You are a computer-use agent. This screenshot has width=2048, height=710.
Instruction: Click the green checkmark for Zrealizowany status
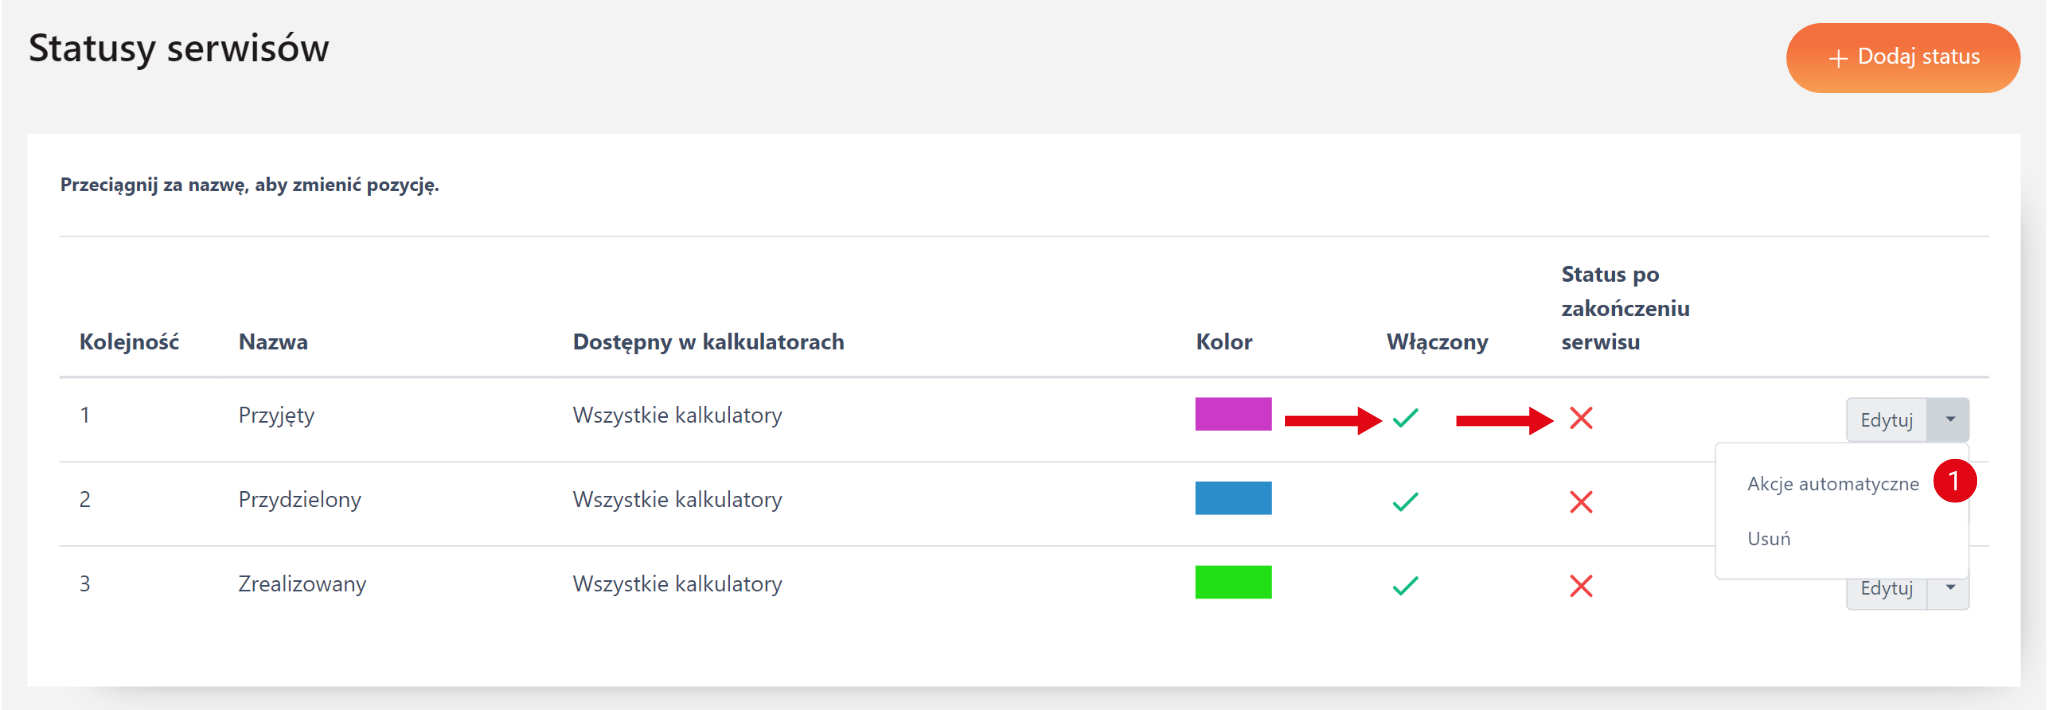(x=1405, y=586)
